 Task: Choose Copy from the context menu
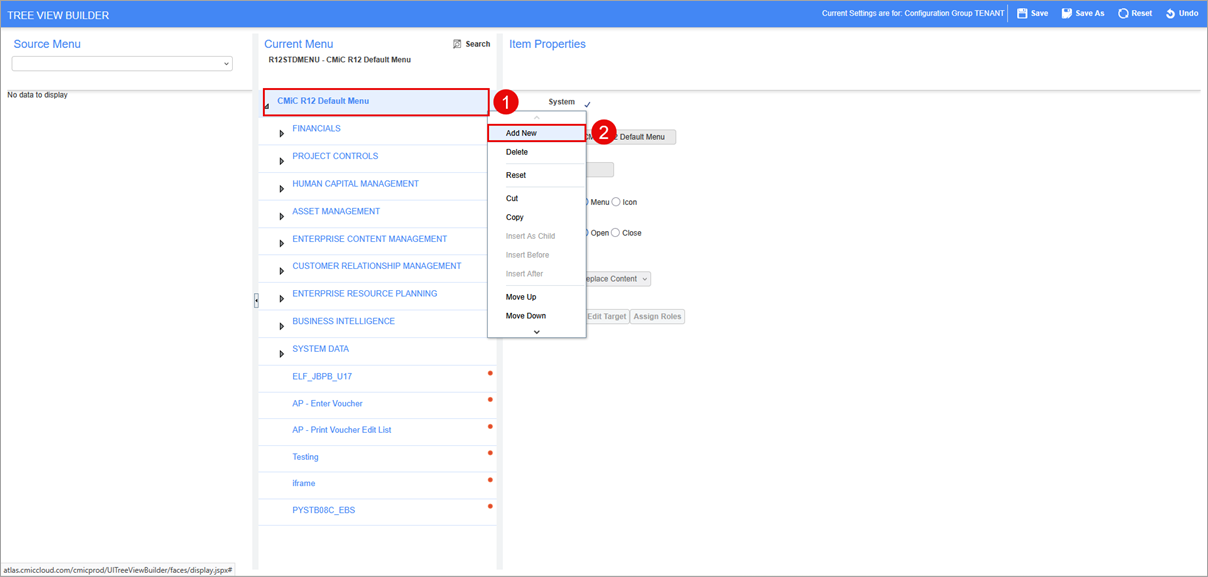coord(536,217)
